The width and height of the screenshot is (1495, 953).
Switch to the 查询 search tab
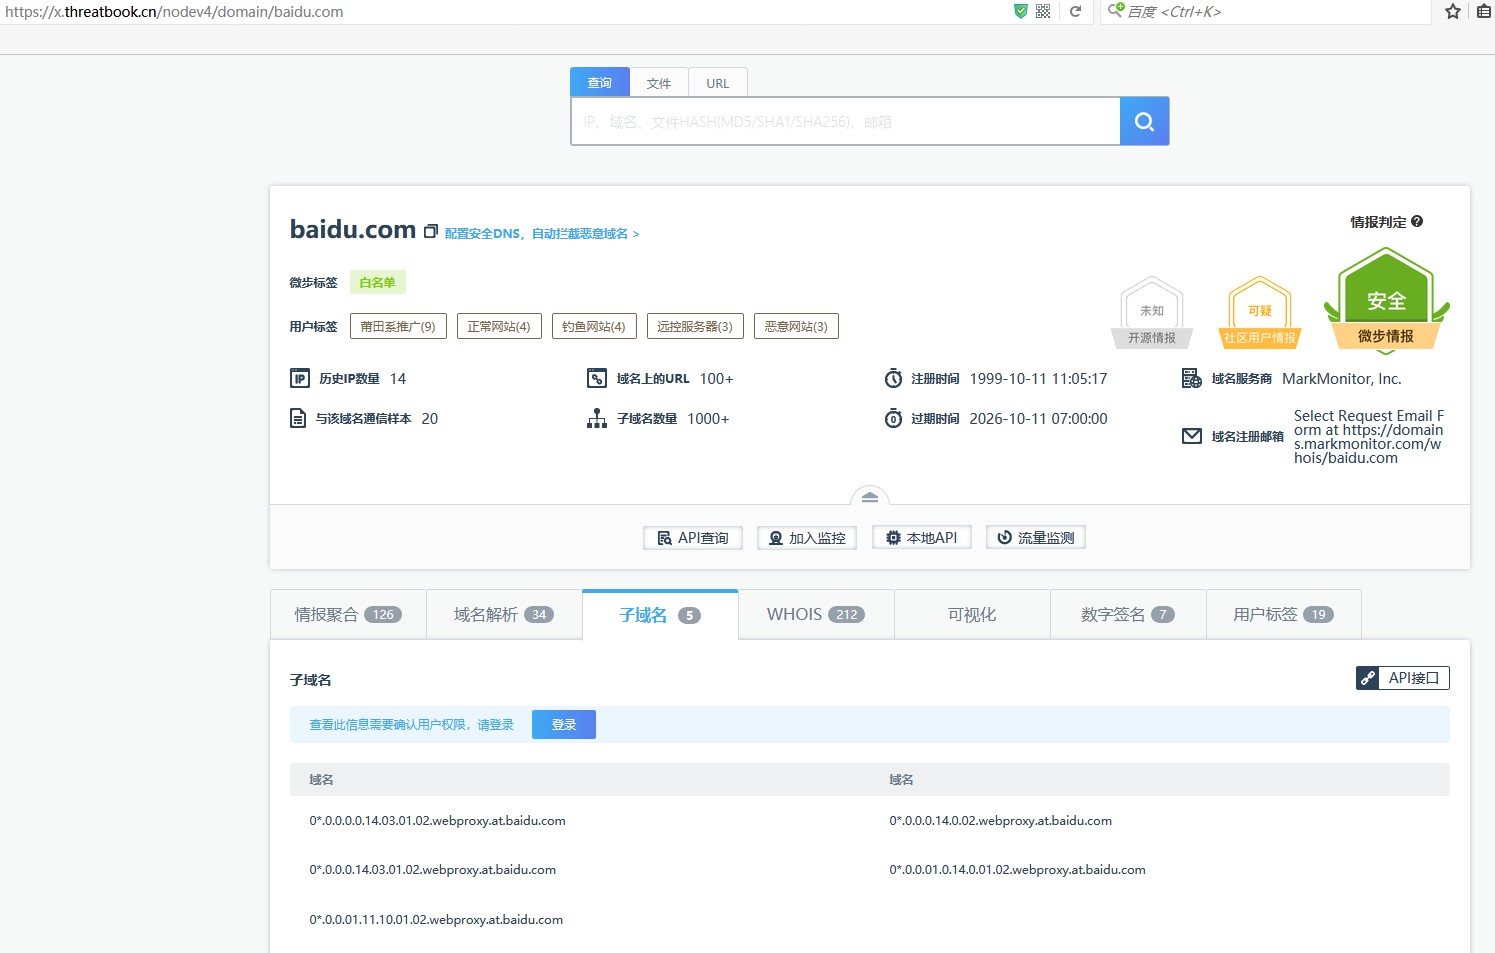(600, 83)
